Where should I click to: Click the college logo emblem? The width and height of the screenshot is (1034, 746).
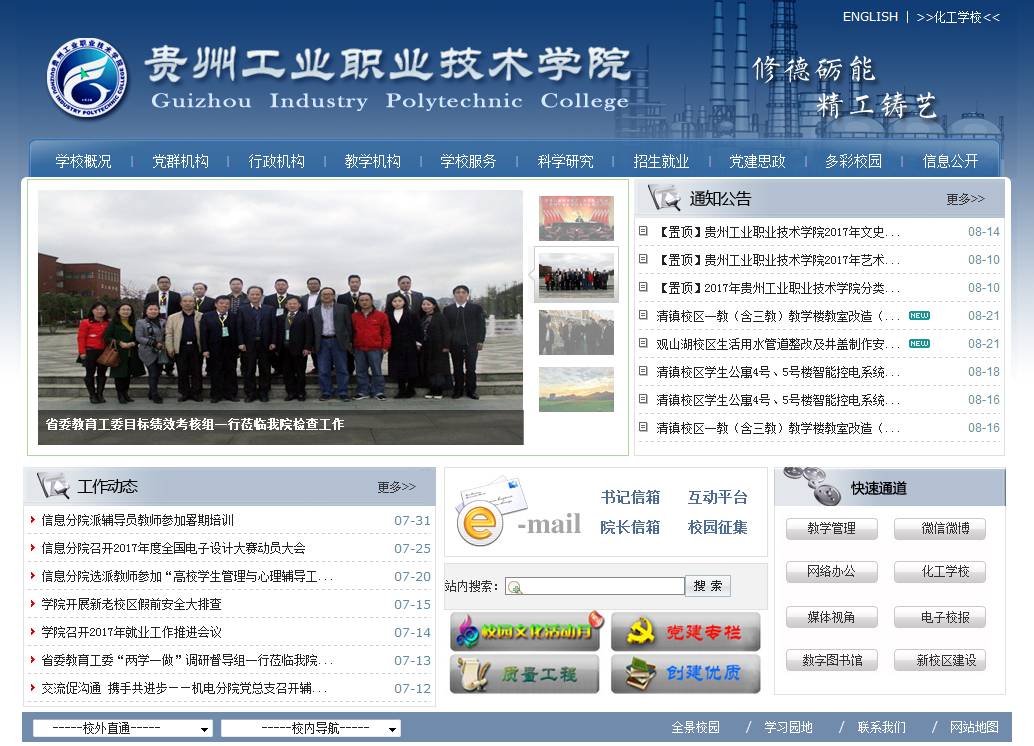(88, 80)
